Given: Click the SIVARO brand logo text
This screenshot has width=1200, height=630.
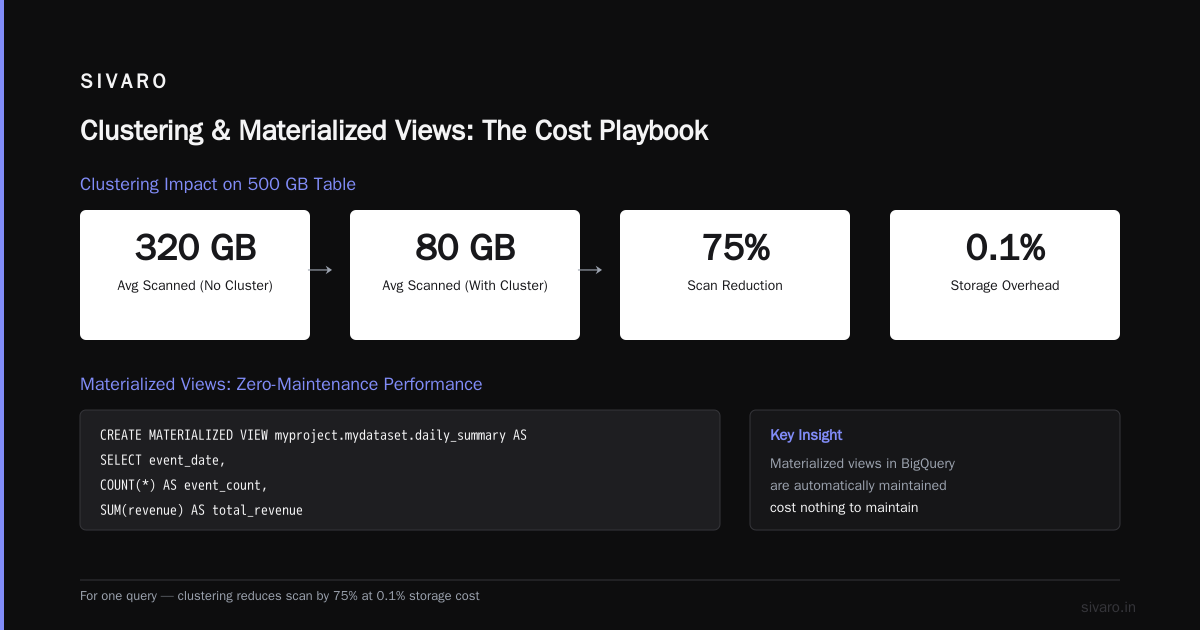Looking at the screenshot, I should click(x=124, y=82).
